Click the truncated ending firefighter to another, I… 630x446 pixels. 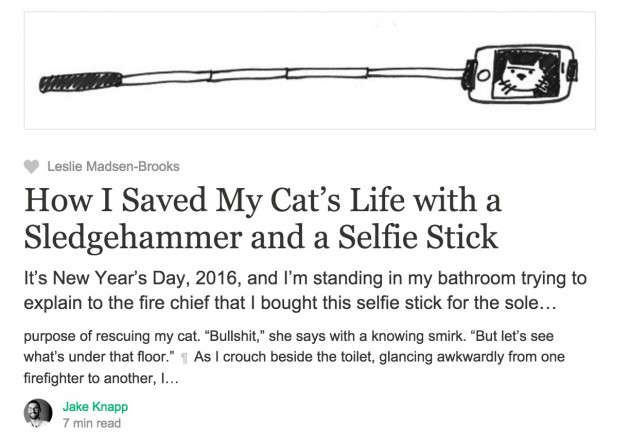[101, 378]
